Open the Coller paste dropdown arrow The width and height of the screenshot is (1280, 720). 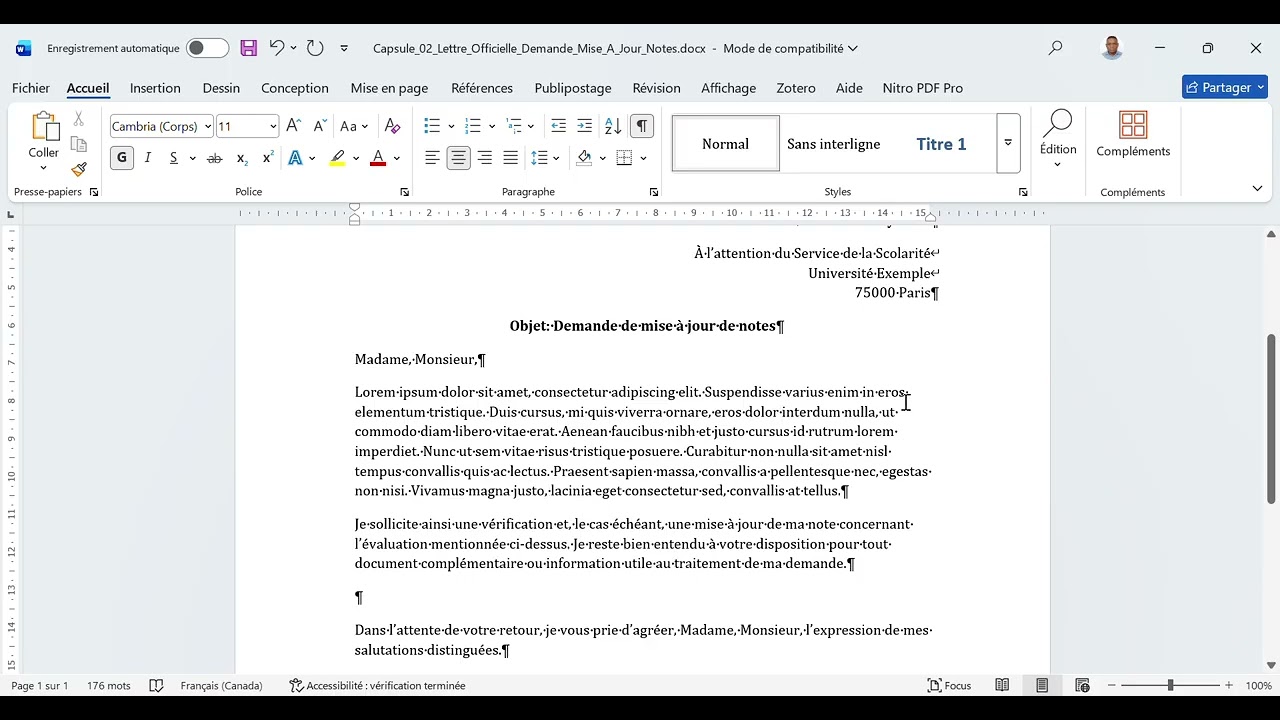(x=43, y=167)
